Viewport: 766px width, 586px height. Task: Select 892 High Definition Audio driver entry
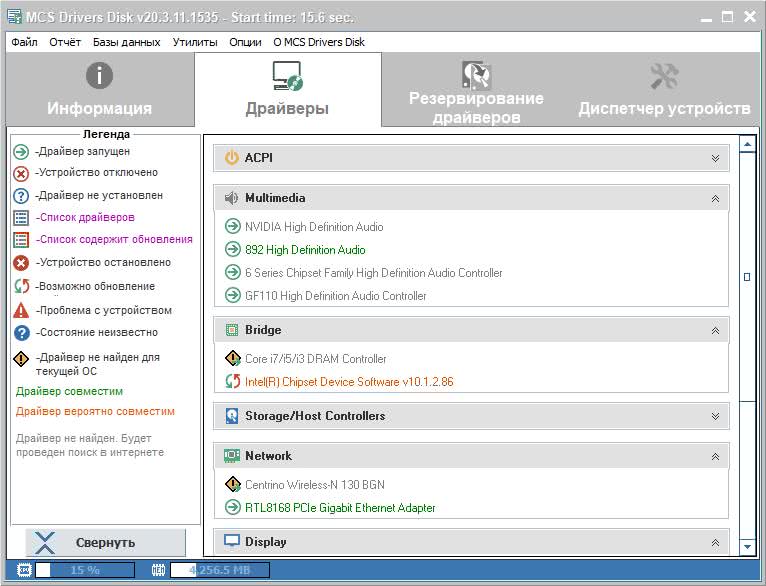pos(305,250)
